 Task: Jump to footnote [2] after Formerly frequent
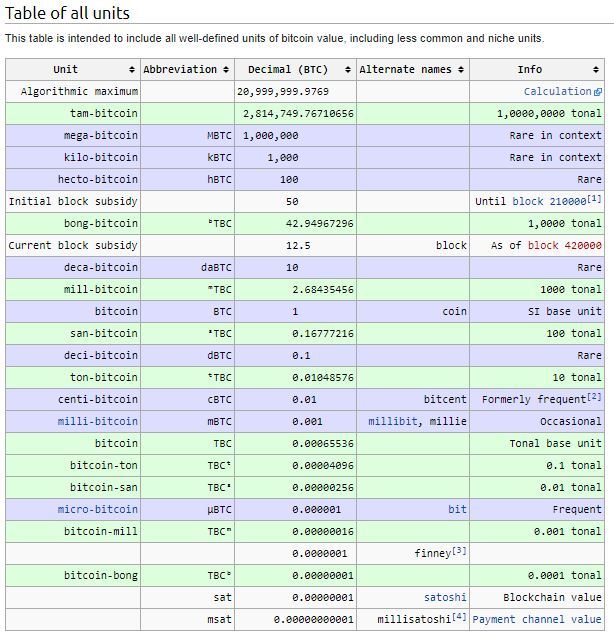point(594,397)
